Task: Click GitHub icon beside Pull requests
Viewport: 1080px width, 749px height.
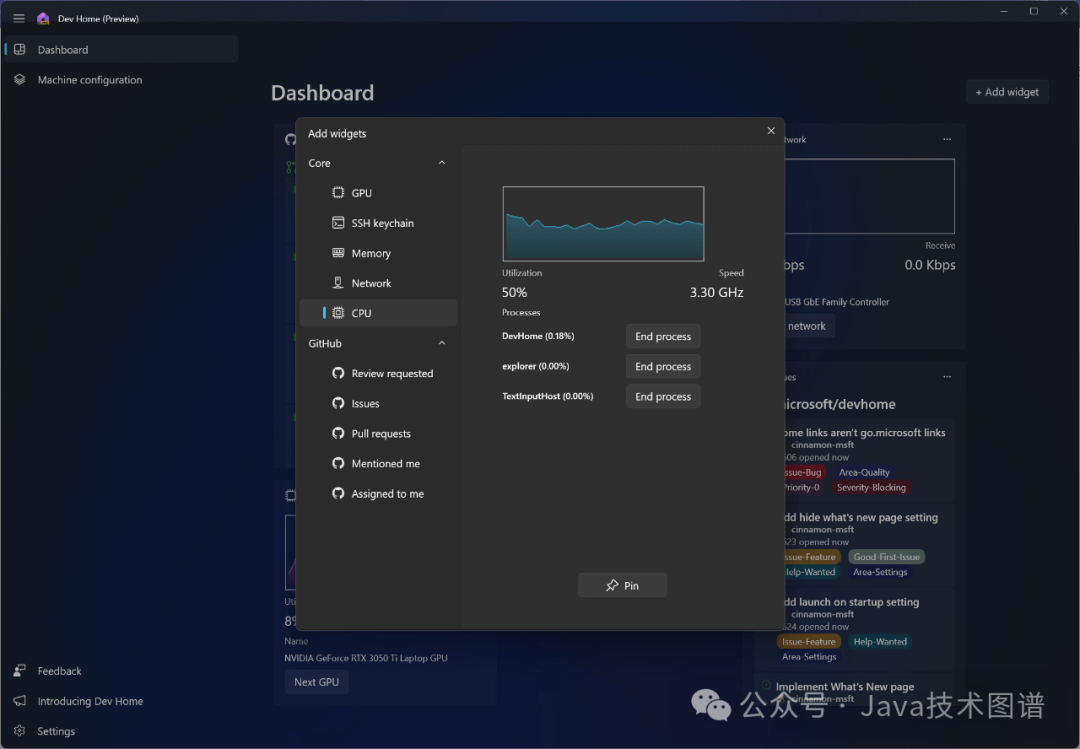Action: tap(338, 433)
